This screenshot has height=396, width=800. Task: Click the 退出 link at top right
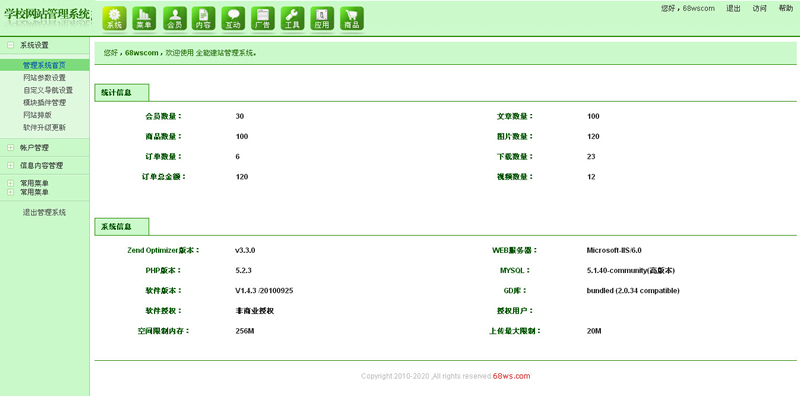tap(734, 8)
